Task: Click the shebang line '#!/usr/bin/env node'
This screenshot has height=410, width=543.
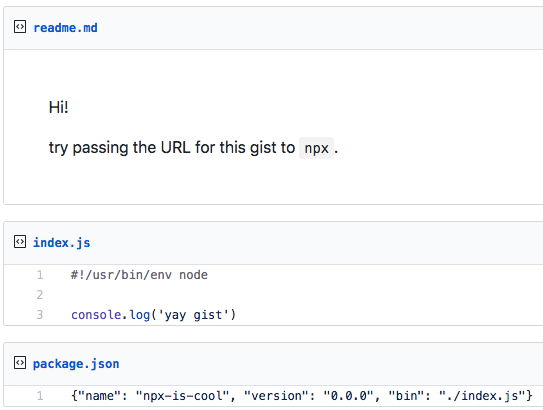Action: click(x=139, y=275)
